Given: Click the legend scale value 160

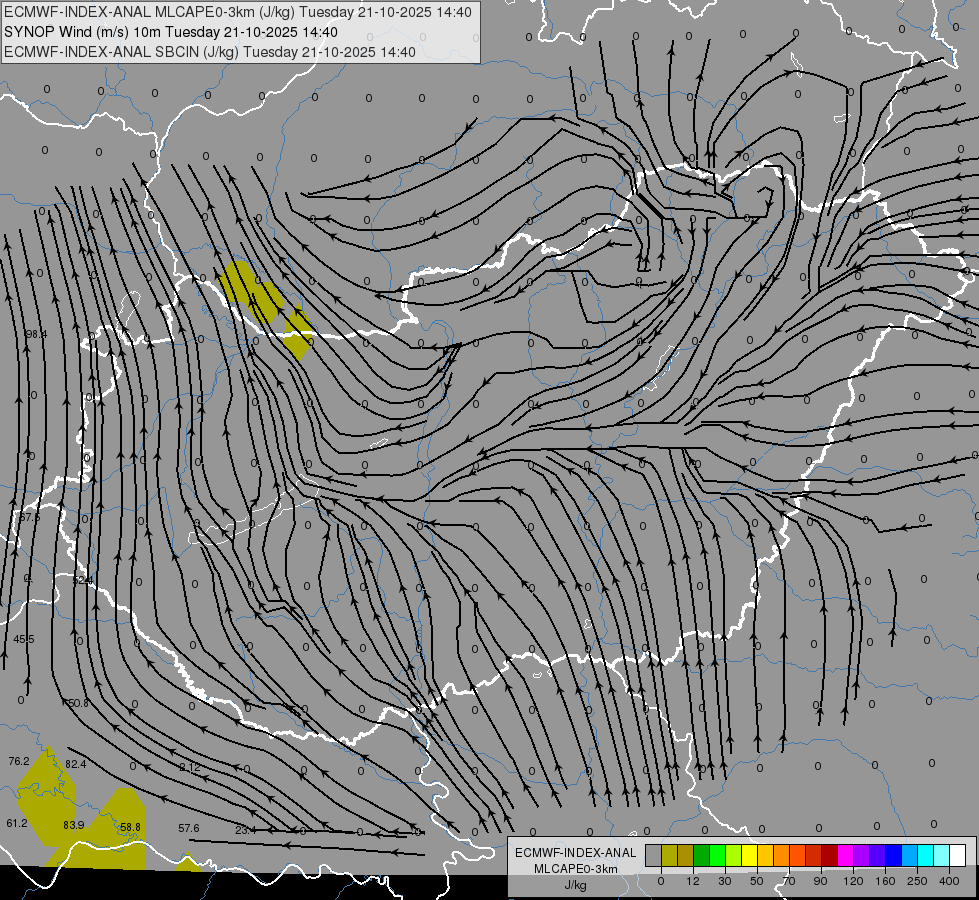Looking at the screenshot, I should coord(885,881).
